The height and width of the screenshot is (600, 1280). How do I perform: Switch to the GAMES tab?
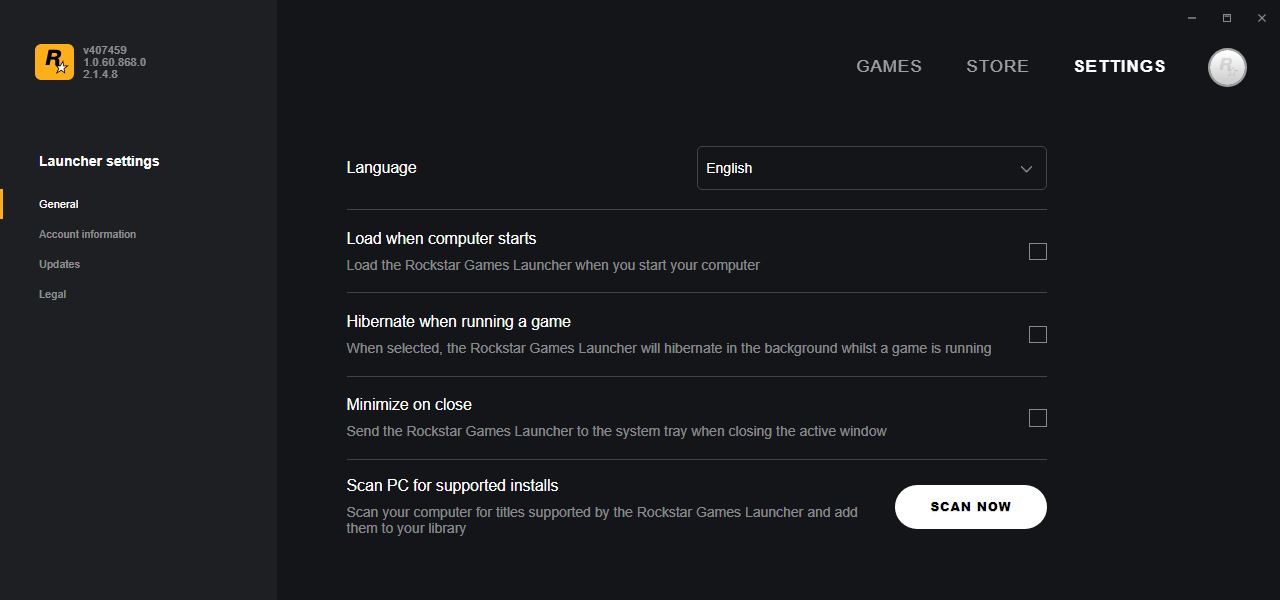[889, 66]
